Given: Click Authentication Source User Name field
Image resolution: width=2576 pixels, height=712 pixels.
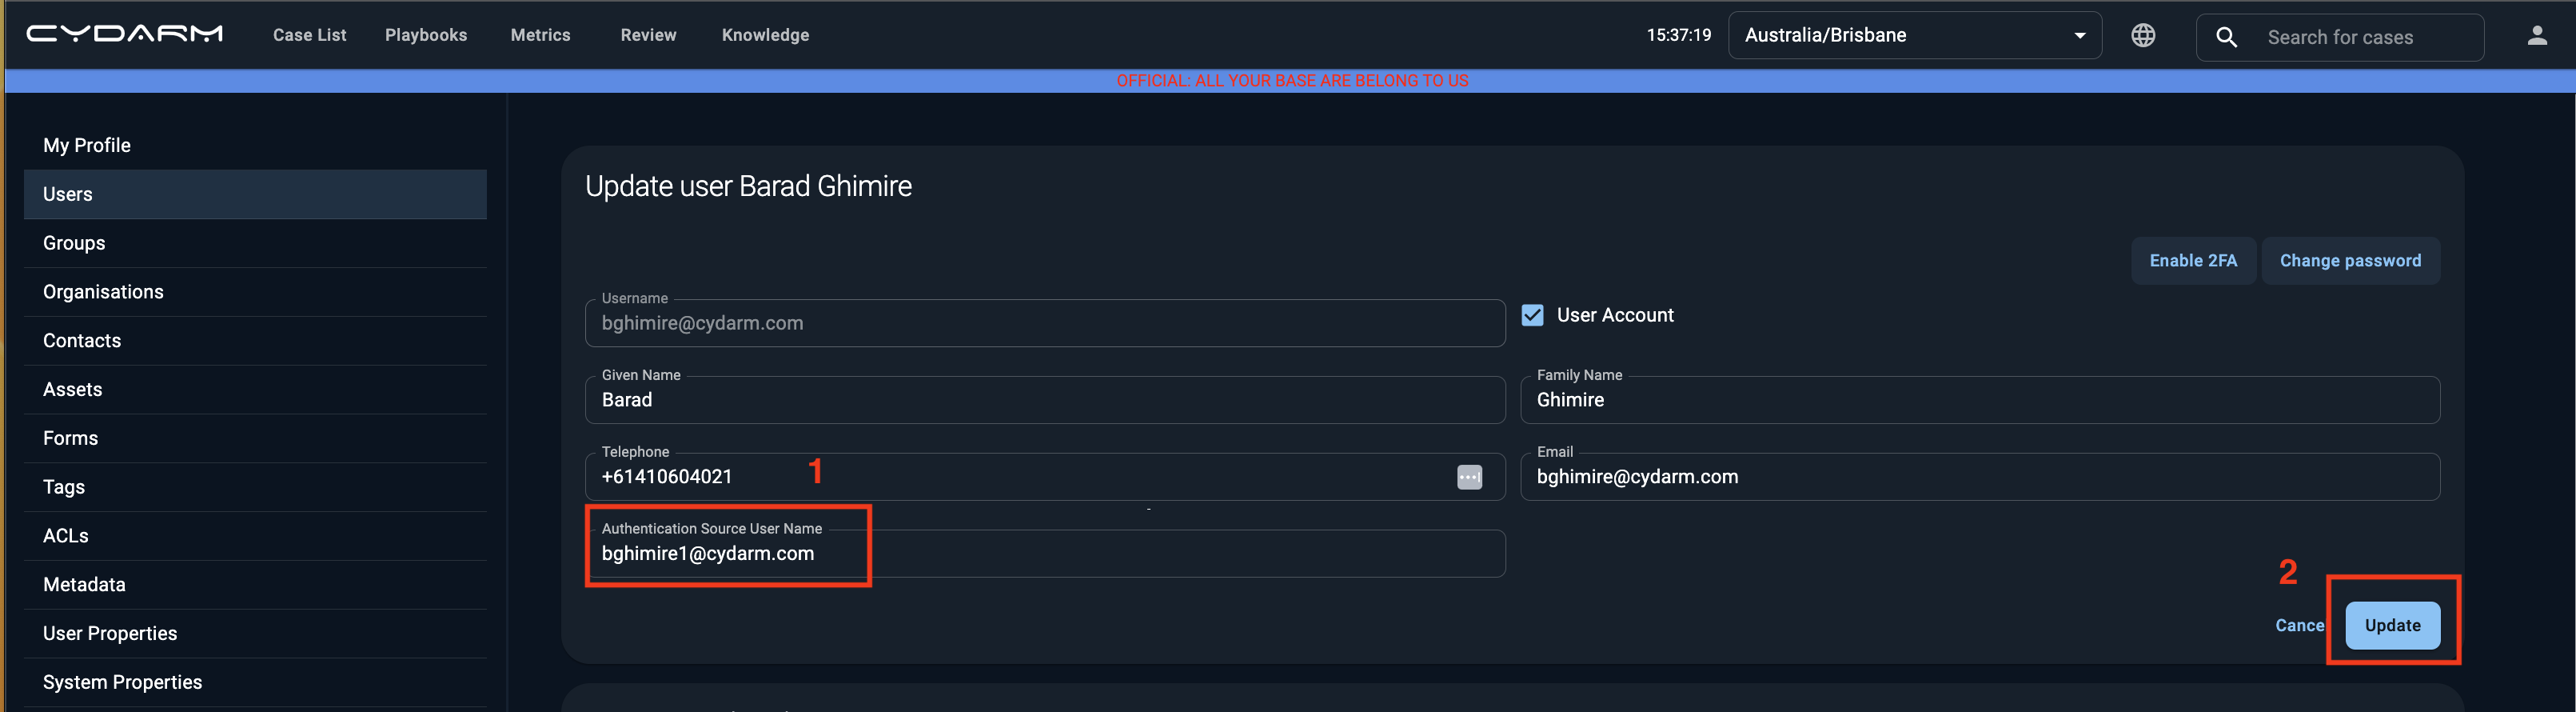Looking at the screenshot, I should pos(1045,554).
